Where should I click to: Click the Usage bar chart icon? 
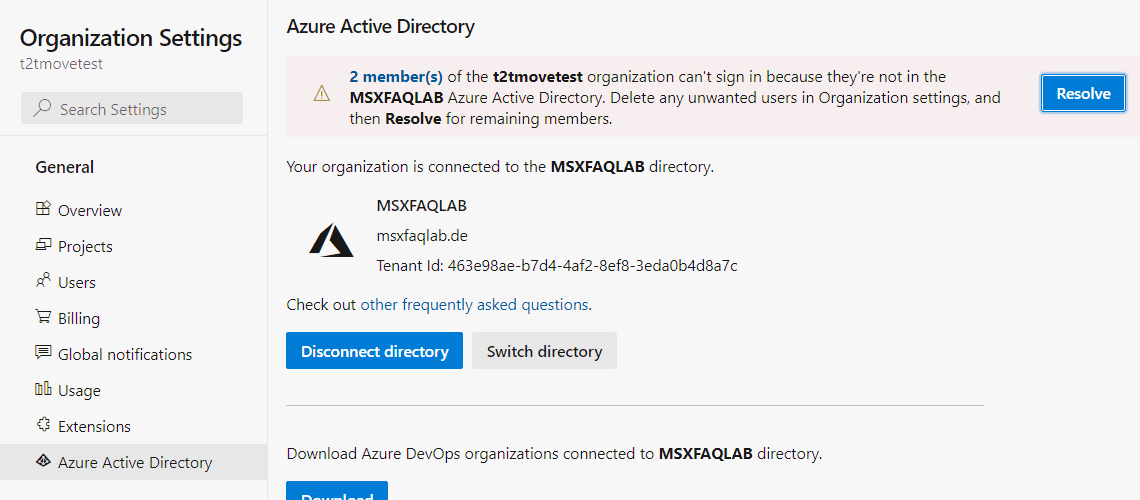[x=43, y=390]
